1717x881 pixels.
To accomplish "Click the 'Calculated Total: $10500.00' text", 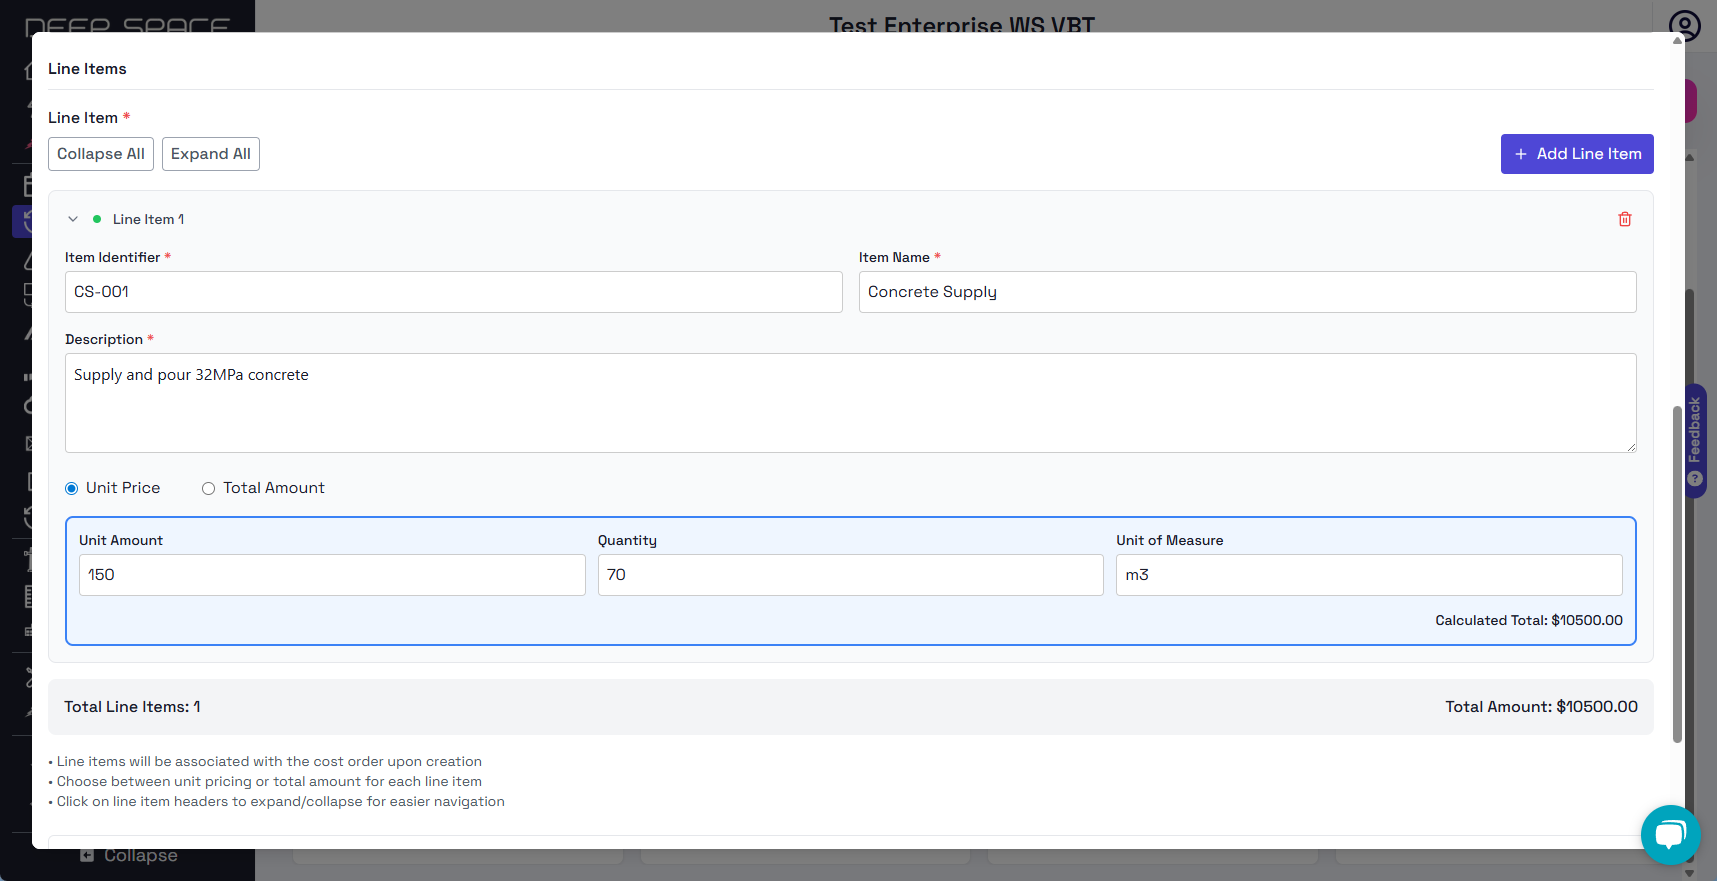I will pyautogui.click(x=1529, y=620).
